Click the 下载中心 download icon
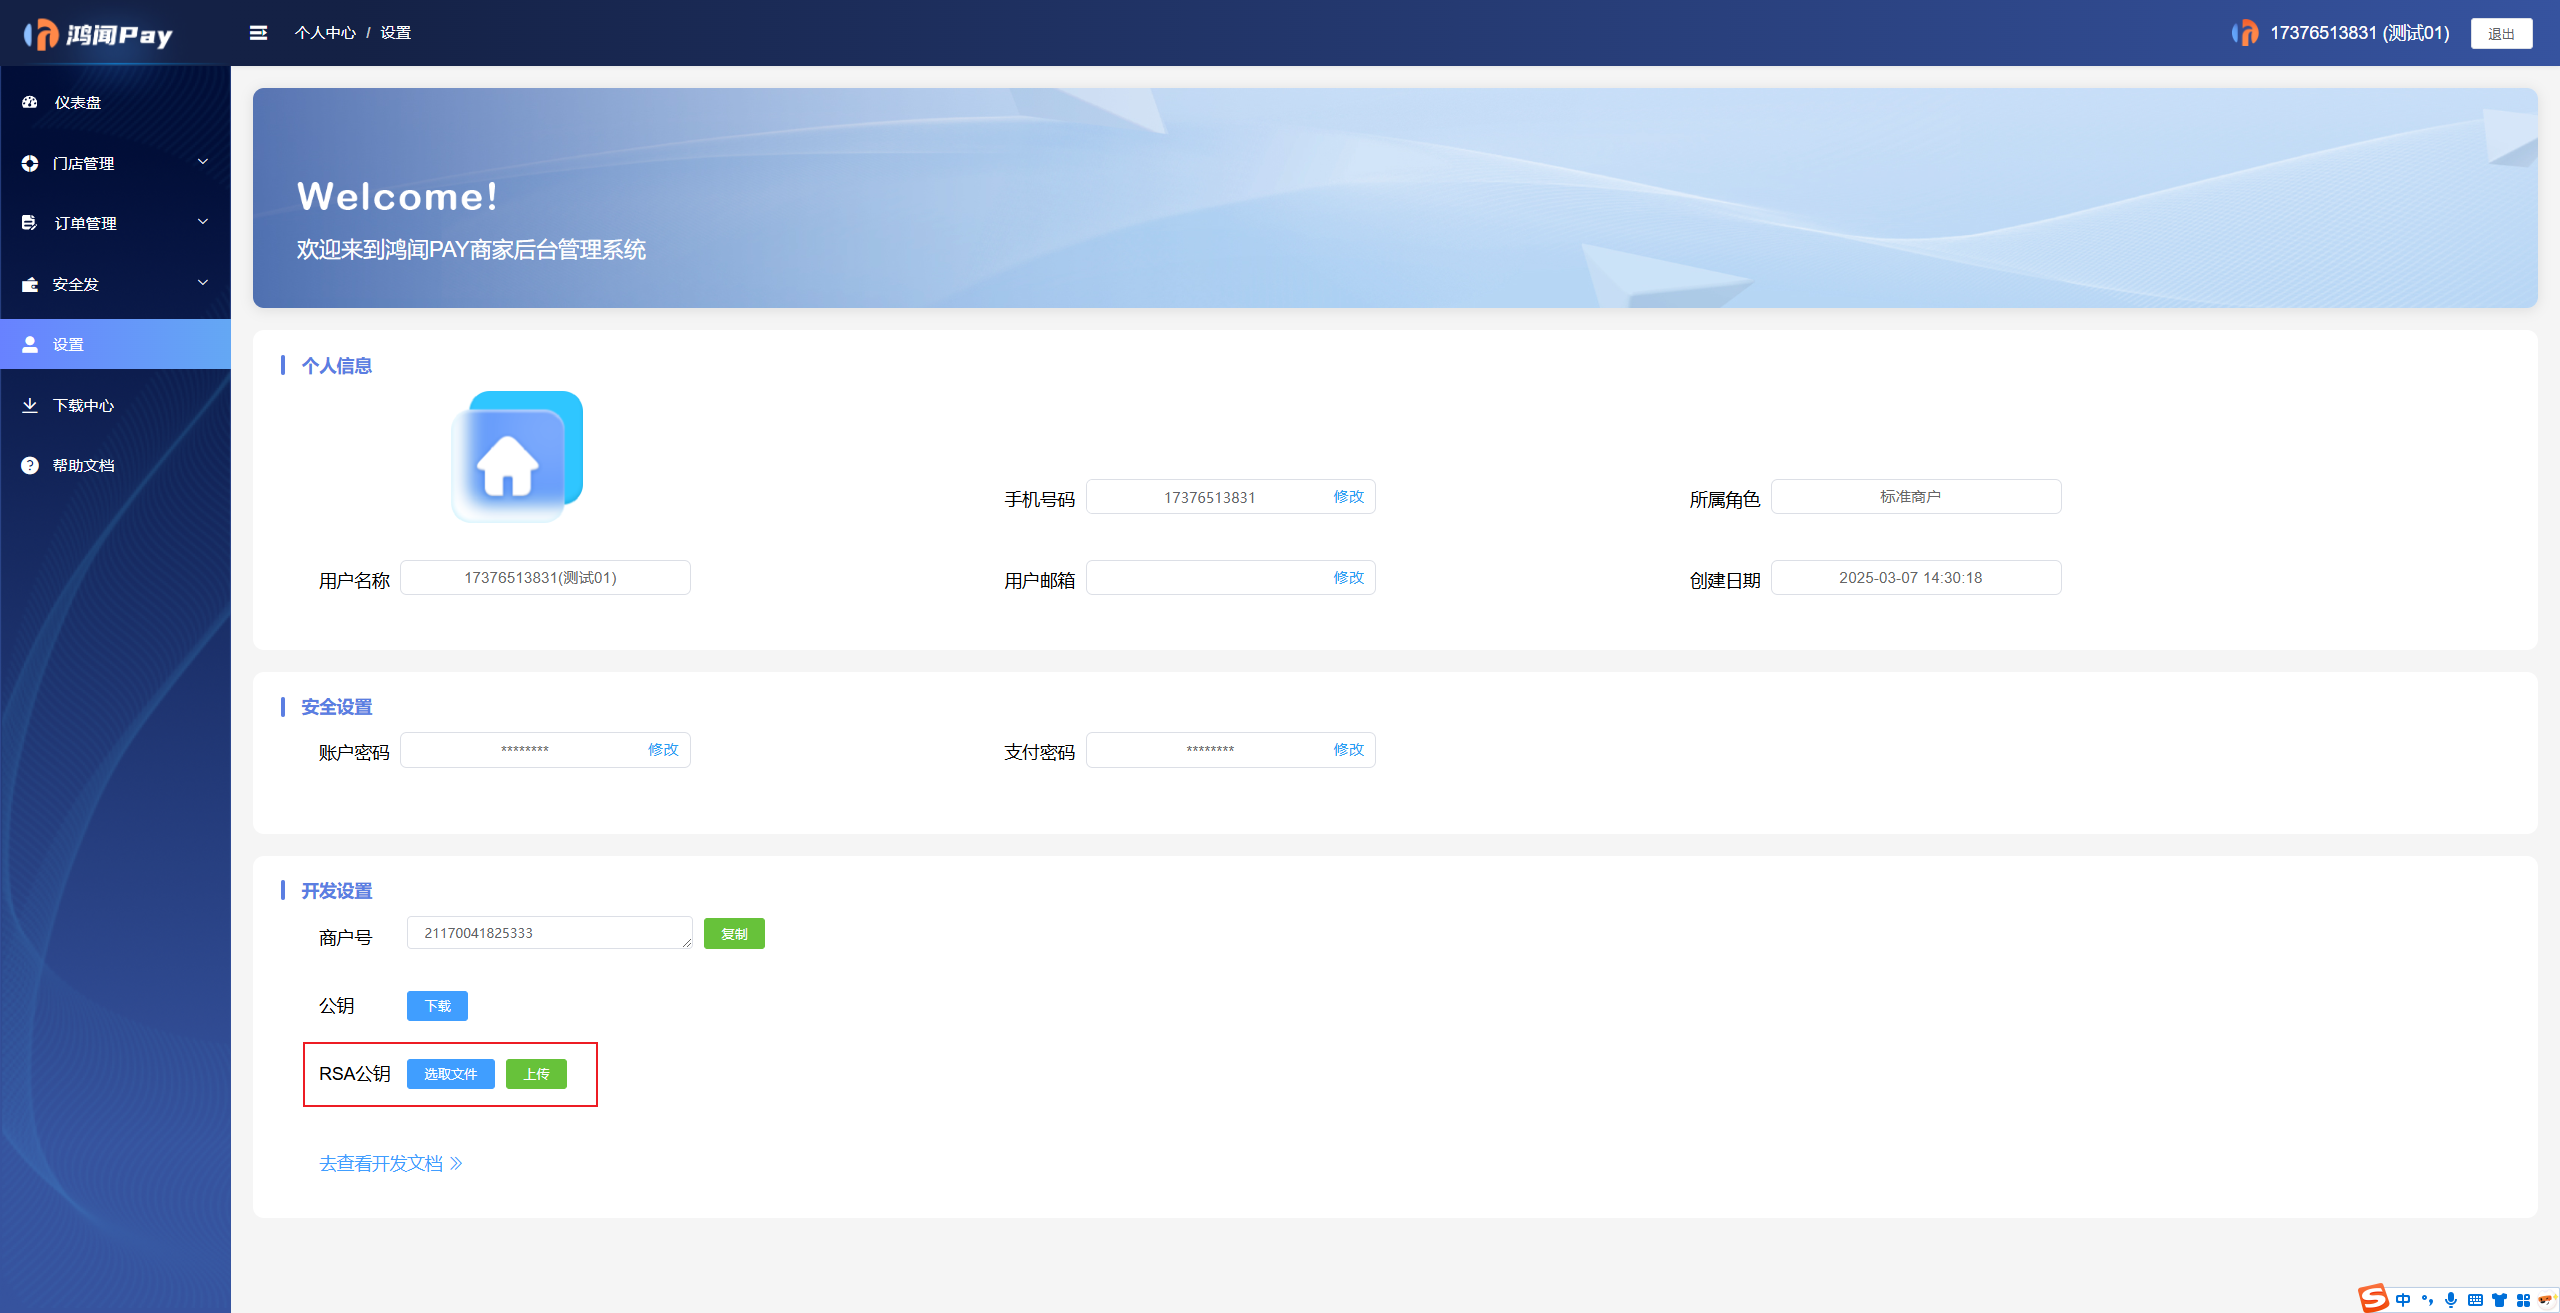This screenshot has height=1313, width=2560. [x=30, y=405]
